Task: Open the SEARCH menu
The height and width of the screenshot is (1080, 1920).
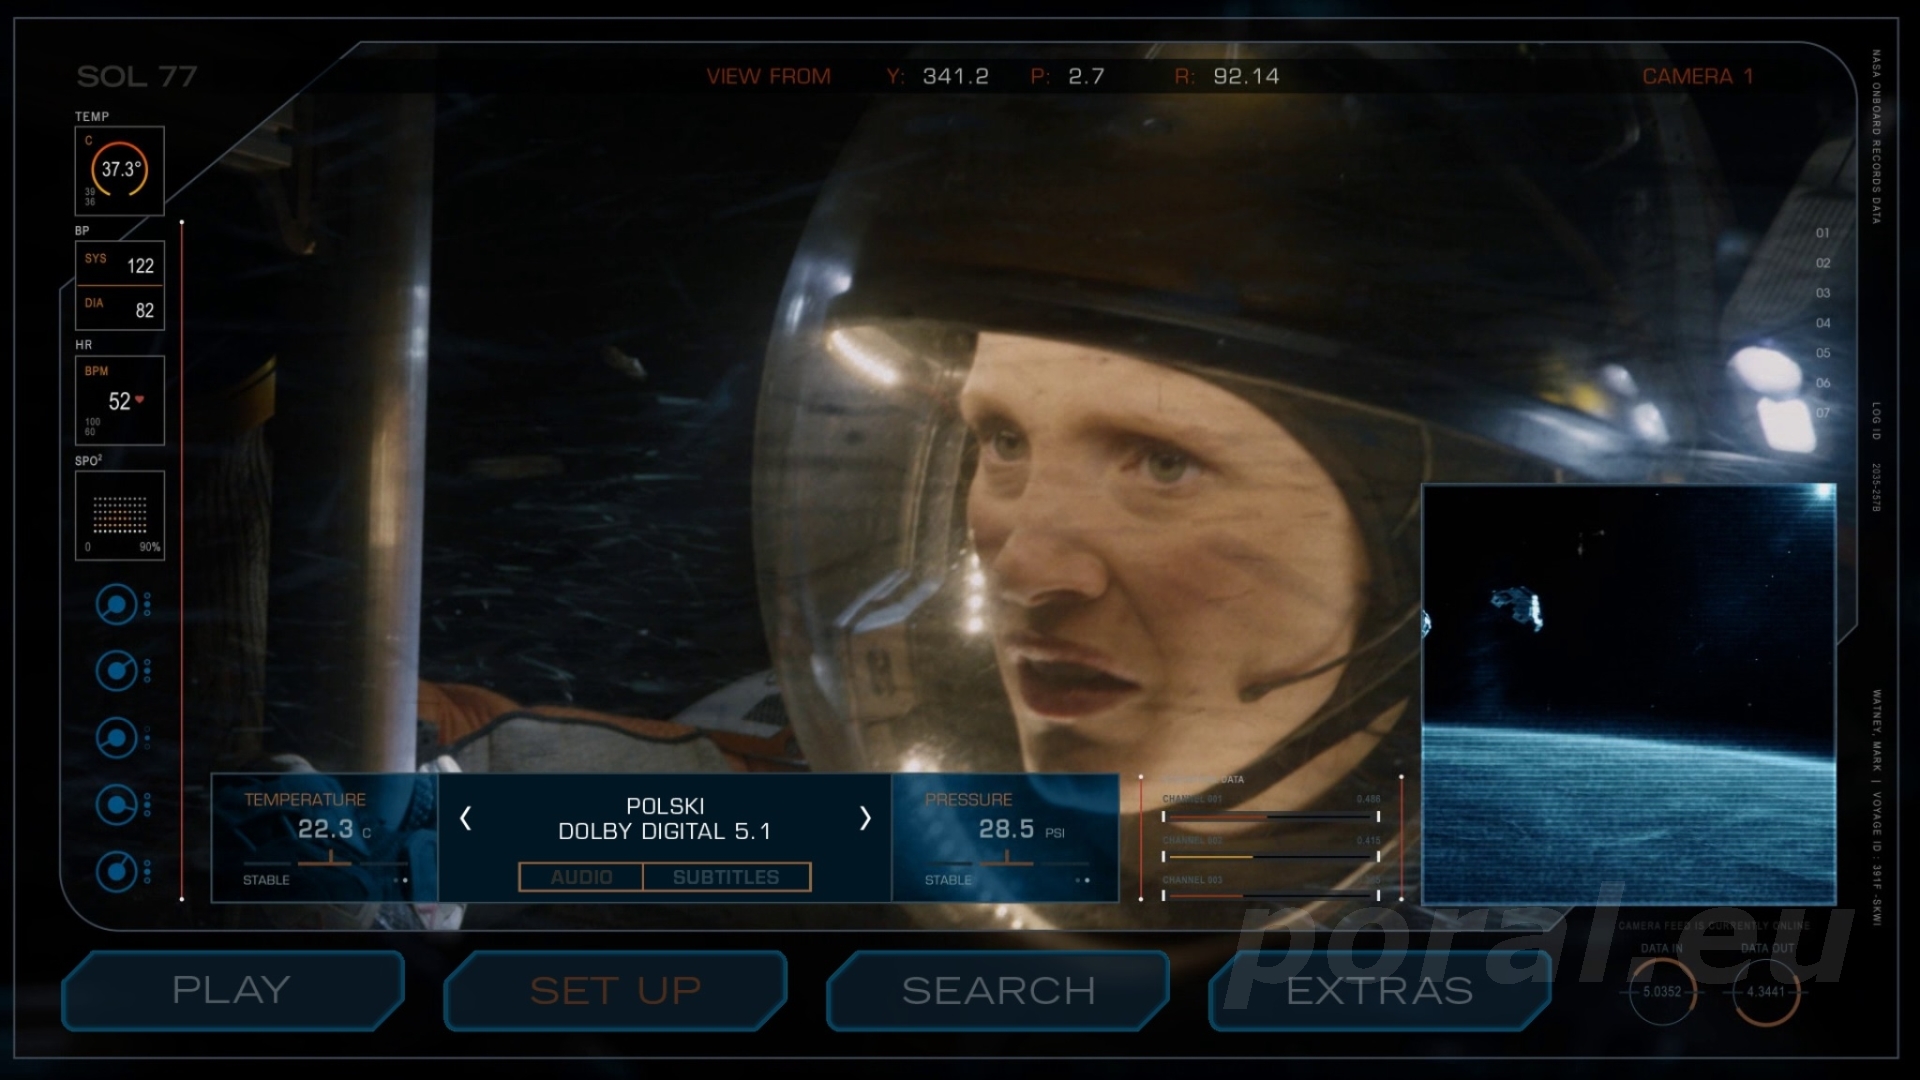Action: [x=998, y=990]
